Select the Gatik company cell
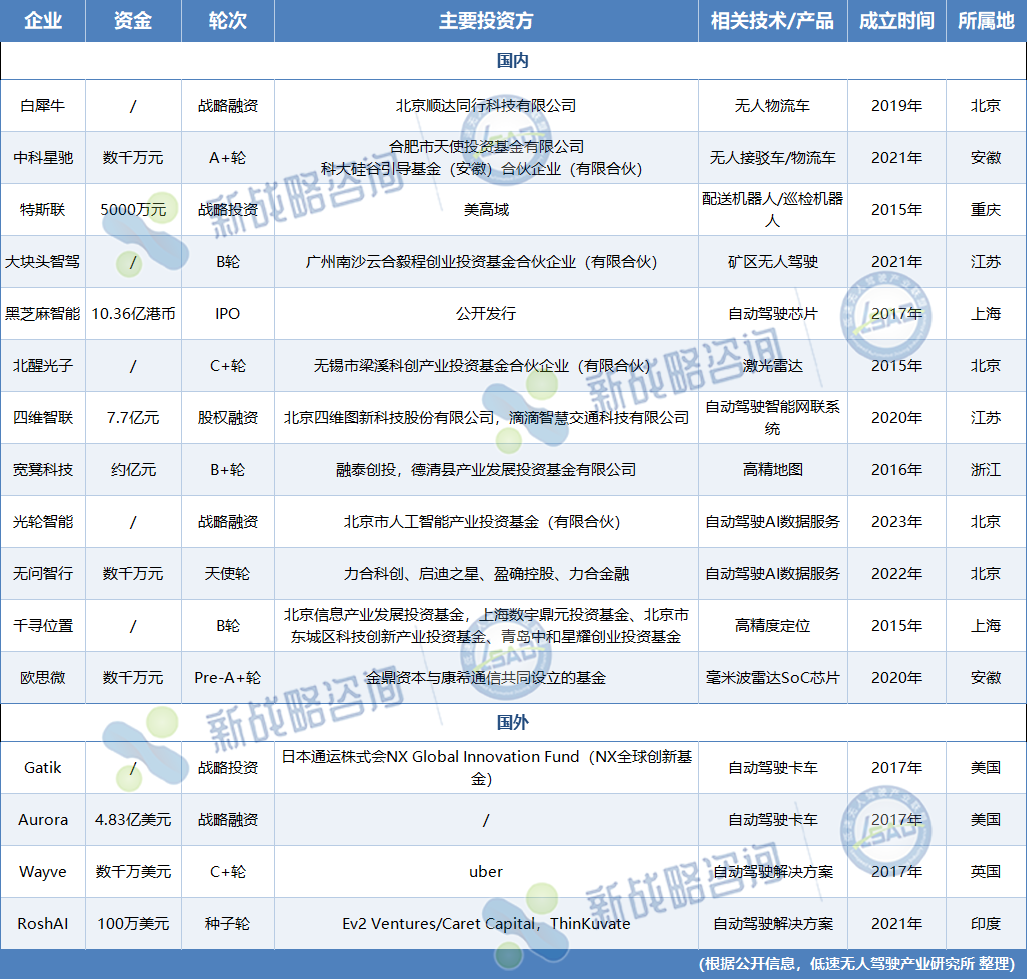Image resolution: width=1027 pixels, height=979 pixels. pos(42,768)
